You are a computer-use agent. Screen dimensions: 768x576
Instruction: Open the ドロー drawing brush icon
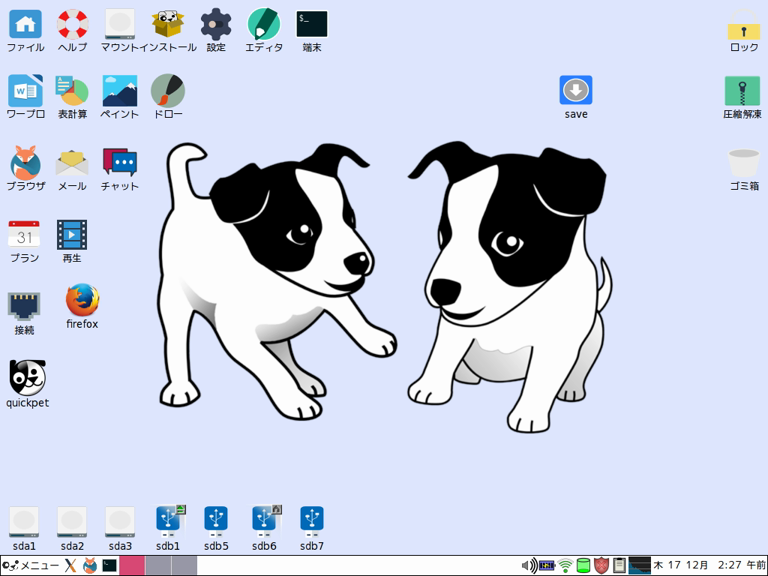(x=168, y=91)
